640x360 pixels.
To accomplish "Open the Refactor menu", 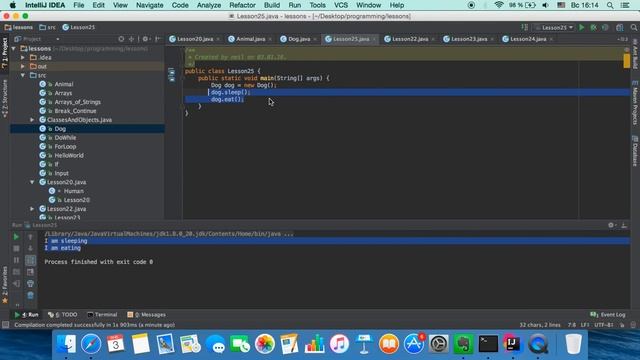I will coord(242,5).
